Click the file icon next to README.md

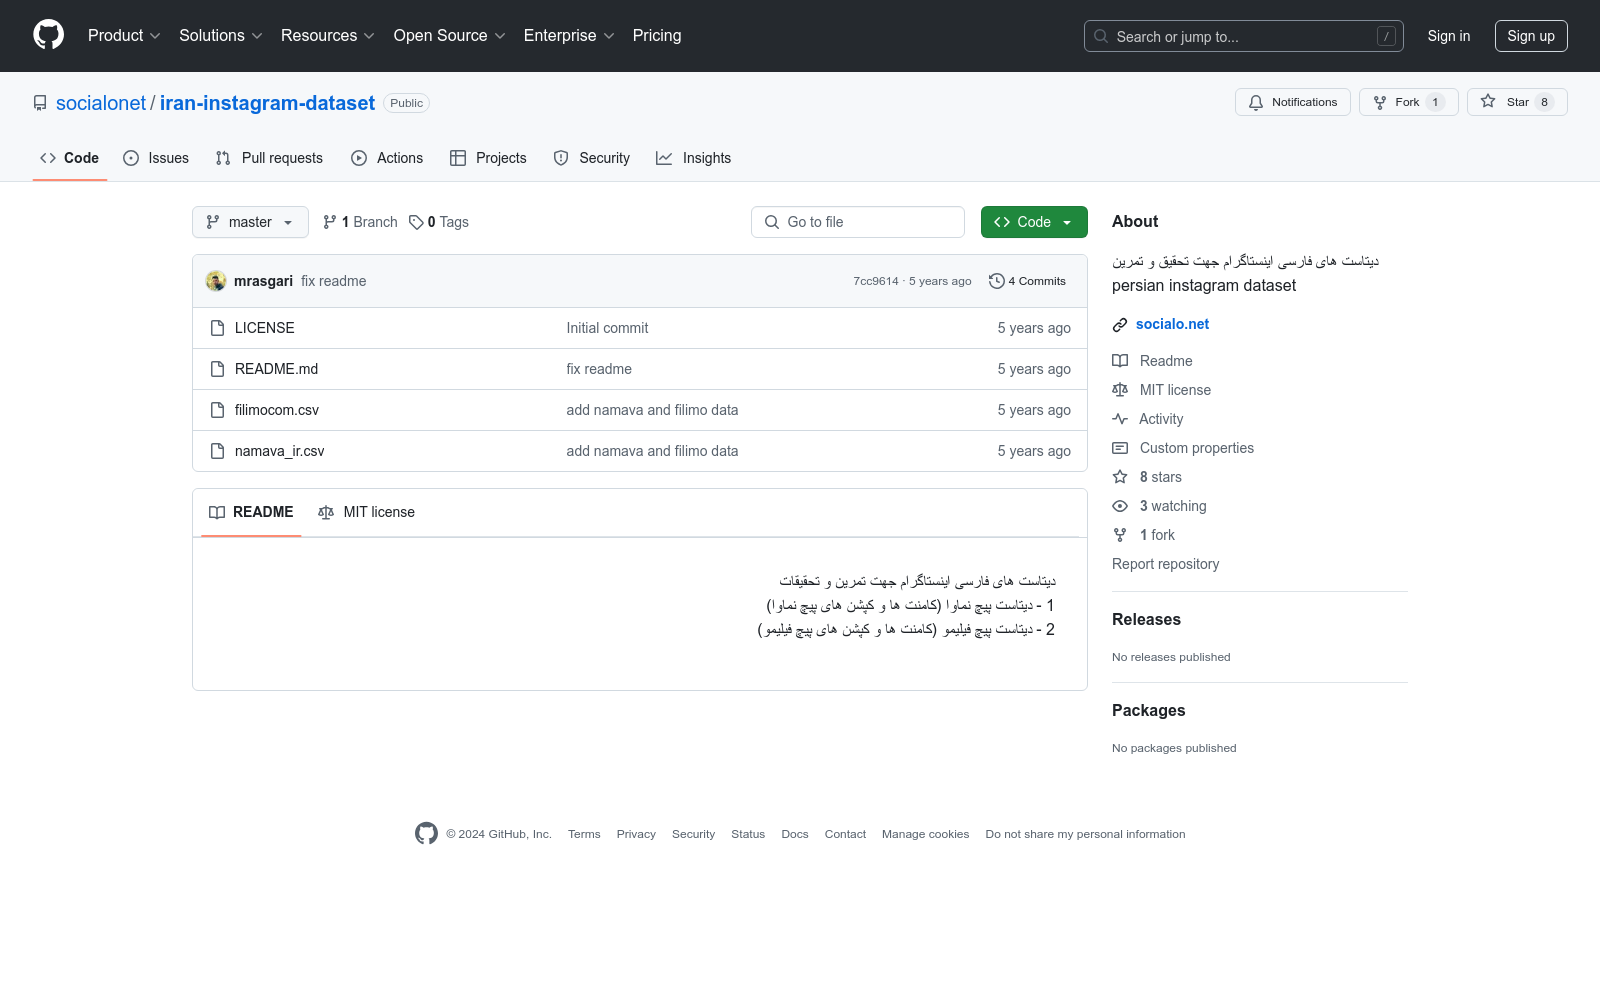[x=217, y=369]
